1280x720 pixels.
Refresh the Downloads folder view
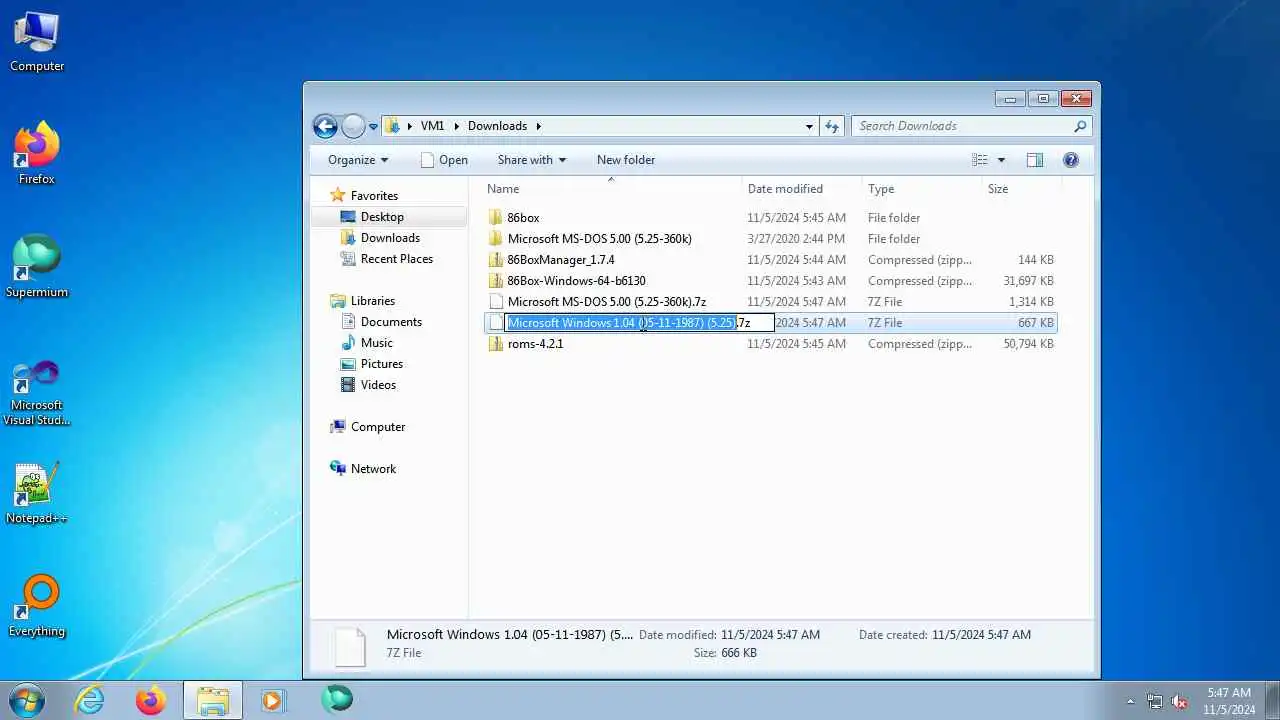pos(832,126)
